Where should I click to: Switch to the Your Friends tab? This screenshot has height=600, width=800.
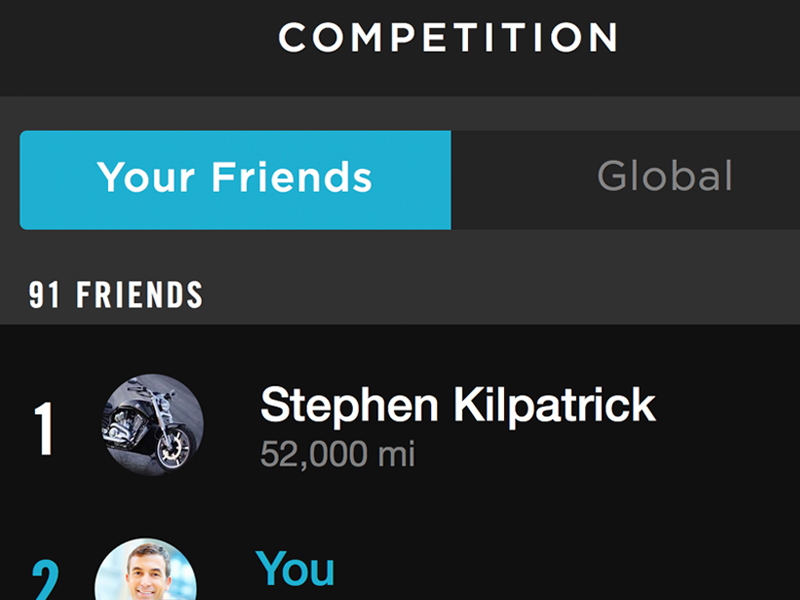click(x=235, y=180)
